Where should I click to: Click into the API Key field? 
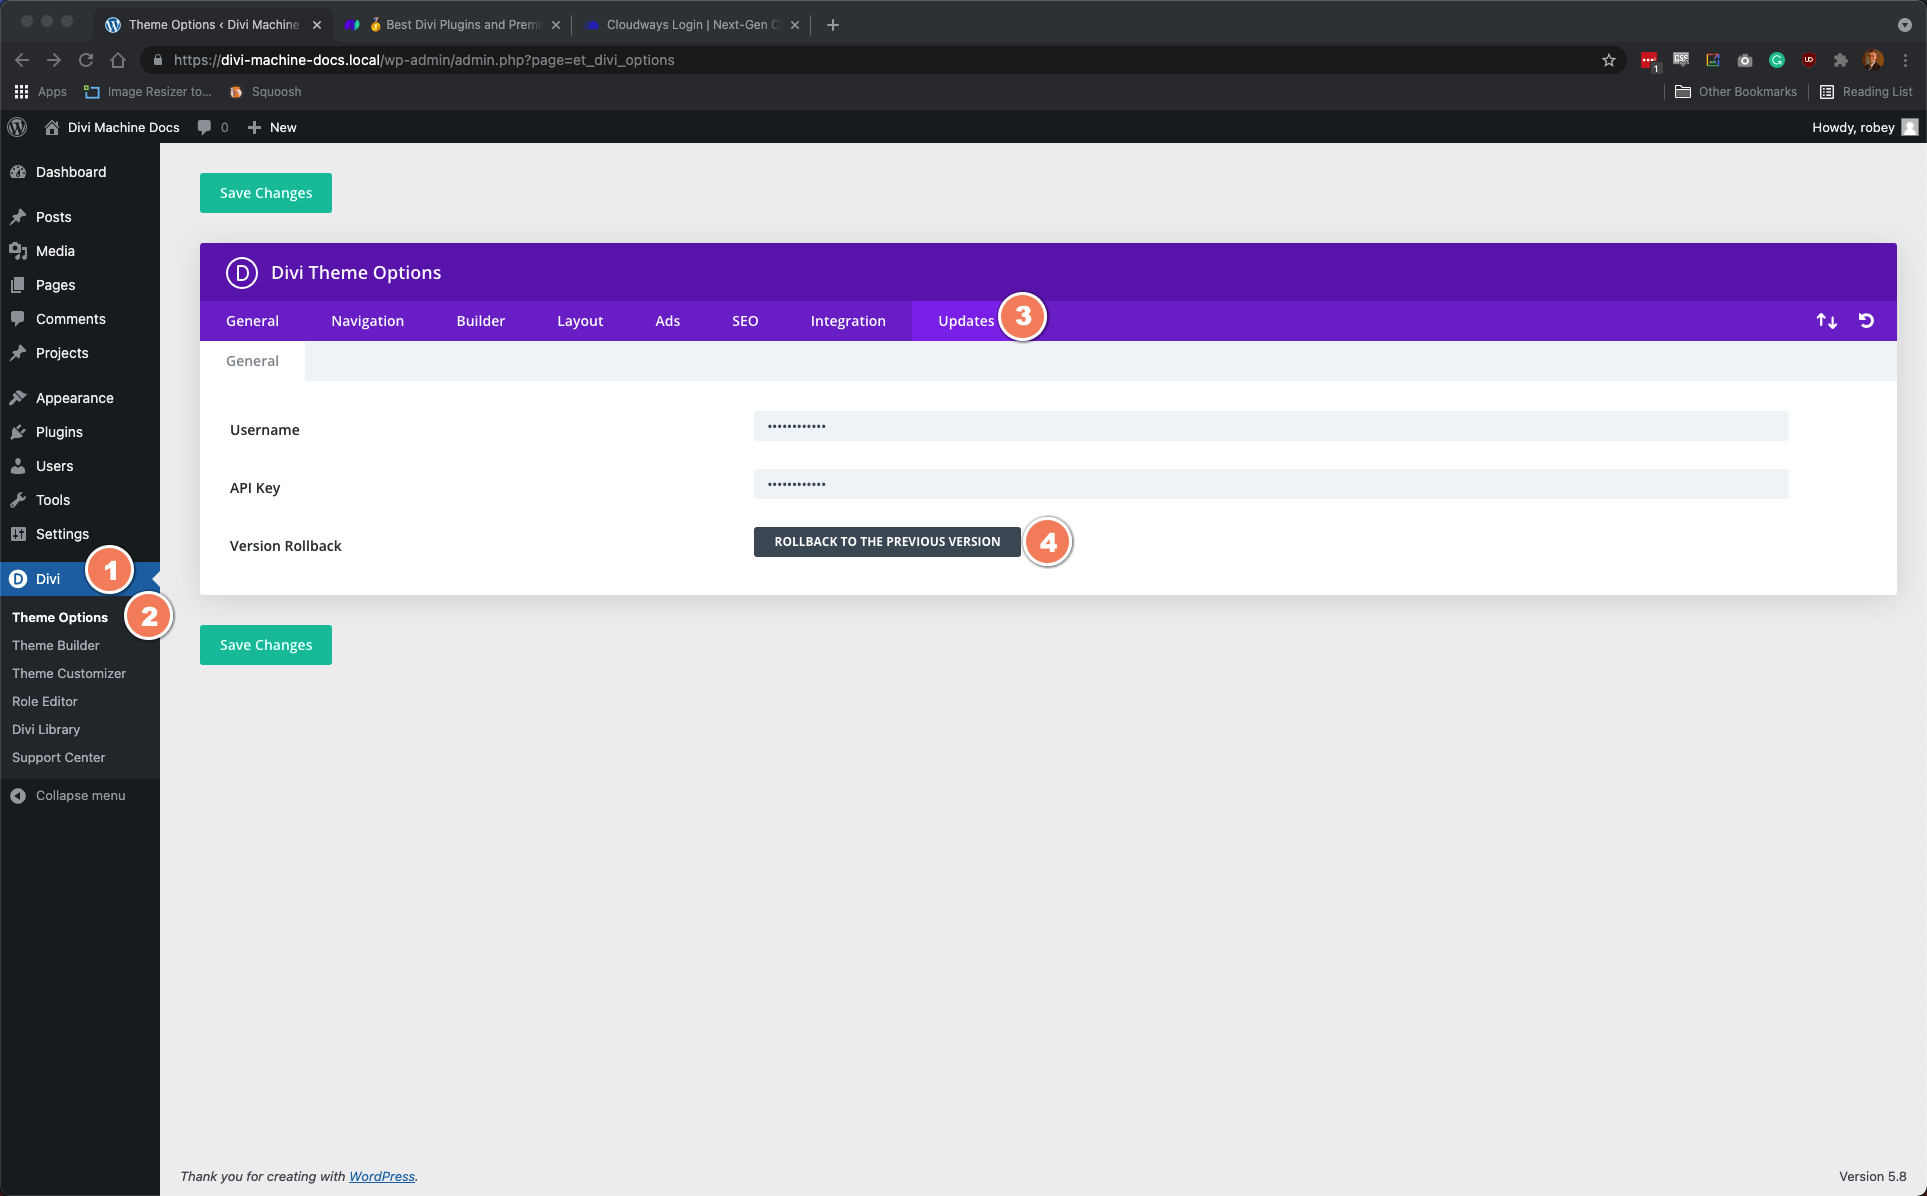1271,484
